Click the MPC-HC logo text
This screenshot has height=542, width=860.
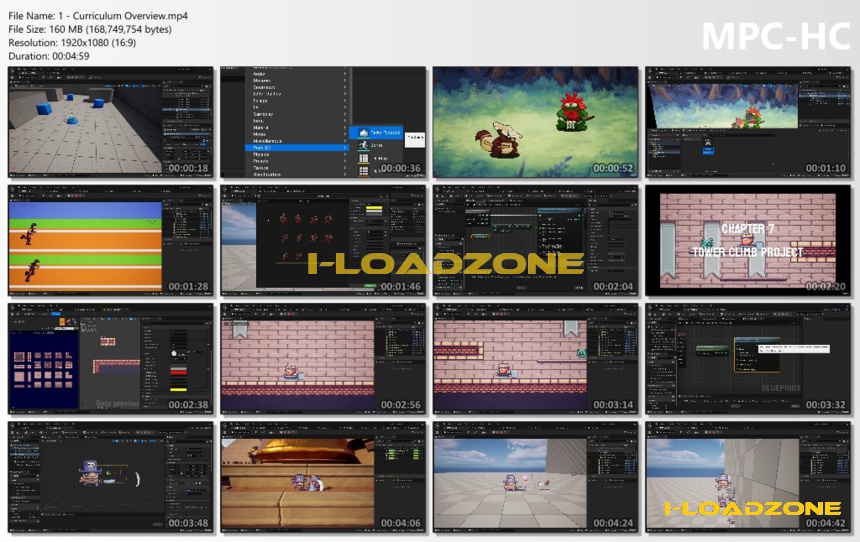[776, 36]
